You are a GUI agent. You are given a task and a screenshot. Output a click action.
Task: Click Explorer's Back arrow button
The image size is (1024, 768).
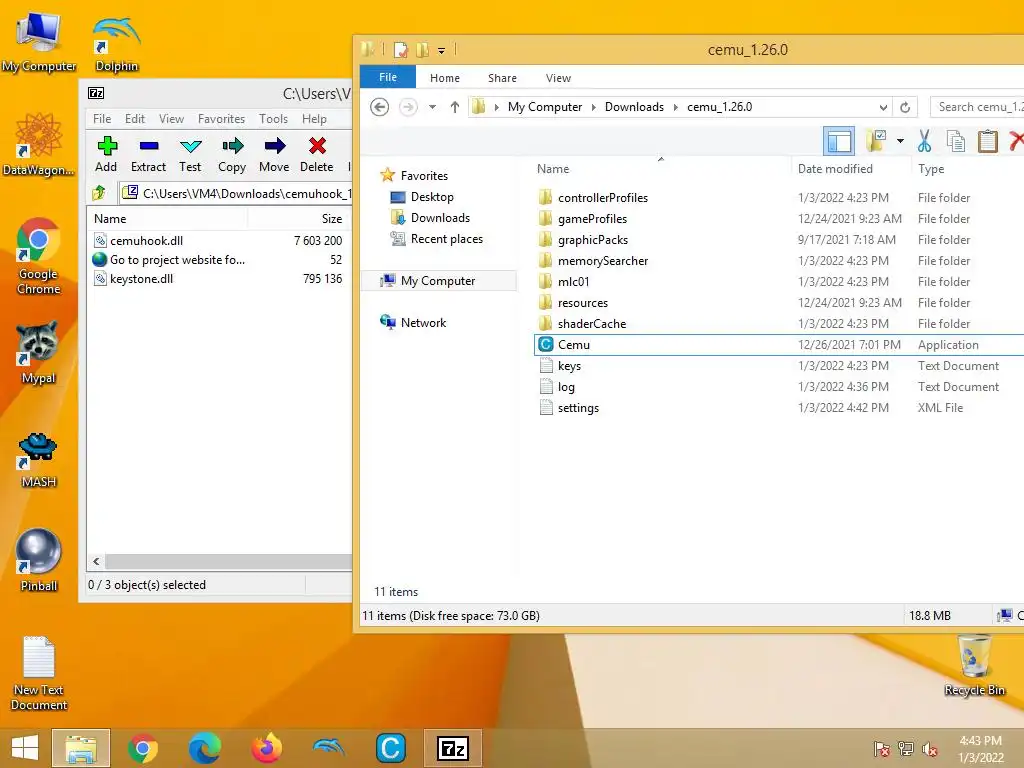pyautogui.click(x=379, y=106)
